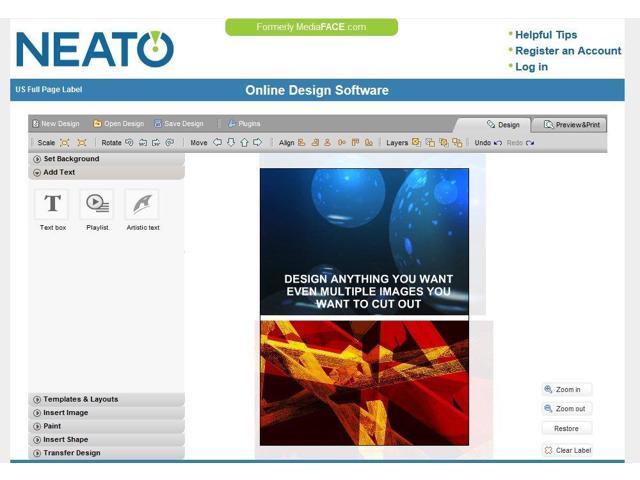Click the Move right arrow icon
This screenshot has width=640, height=480.
tap(257, 143)
